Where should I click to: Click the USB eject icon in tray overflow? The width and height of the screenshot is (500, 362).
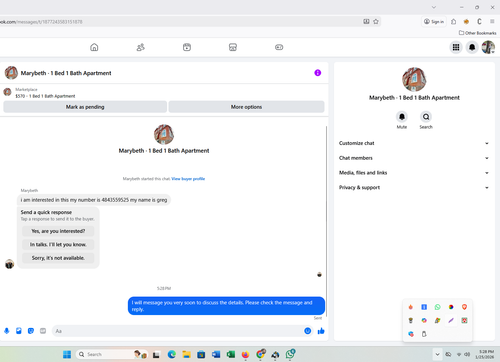(424, 334)
